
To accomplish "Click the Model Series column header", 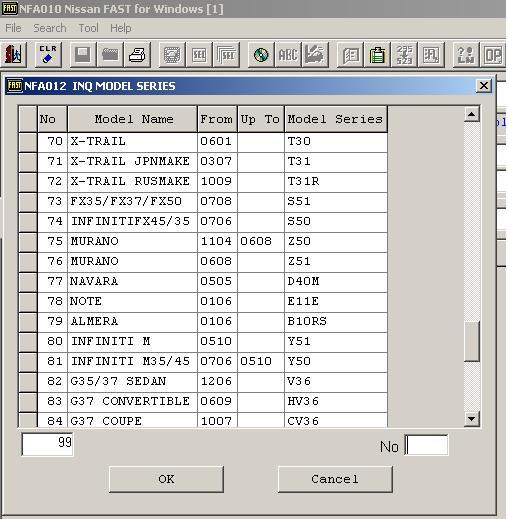I will (x=336, y=119).
